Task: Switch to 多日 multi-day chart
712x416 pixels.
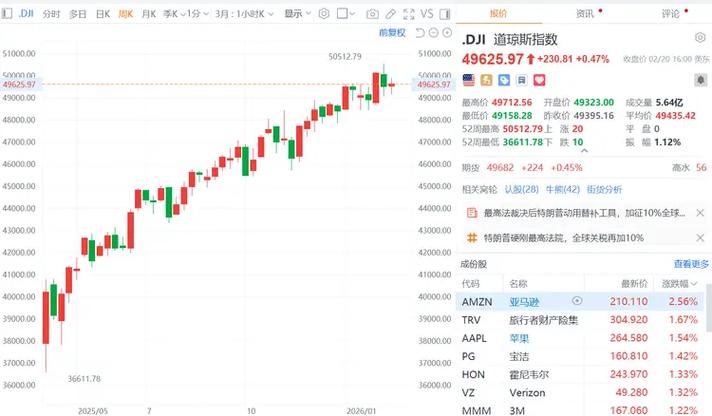Action: (x=78, y=14)
